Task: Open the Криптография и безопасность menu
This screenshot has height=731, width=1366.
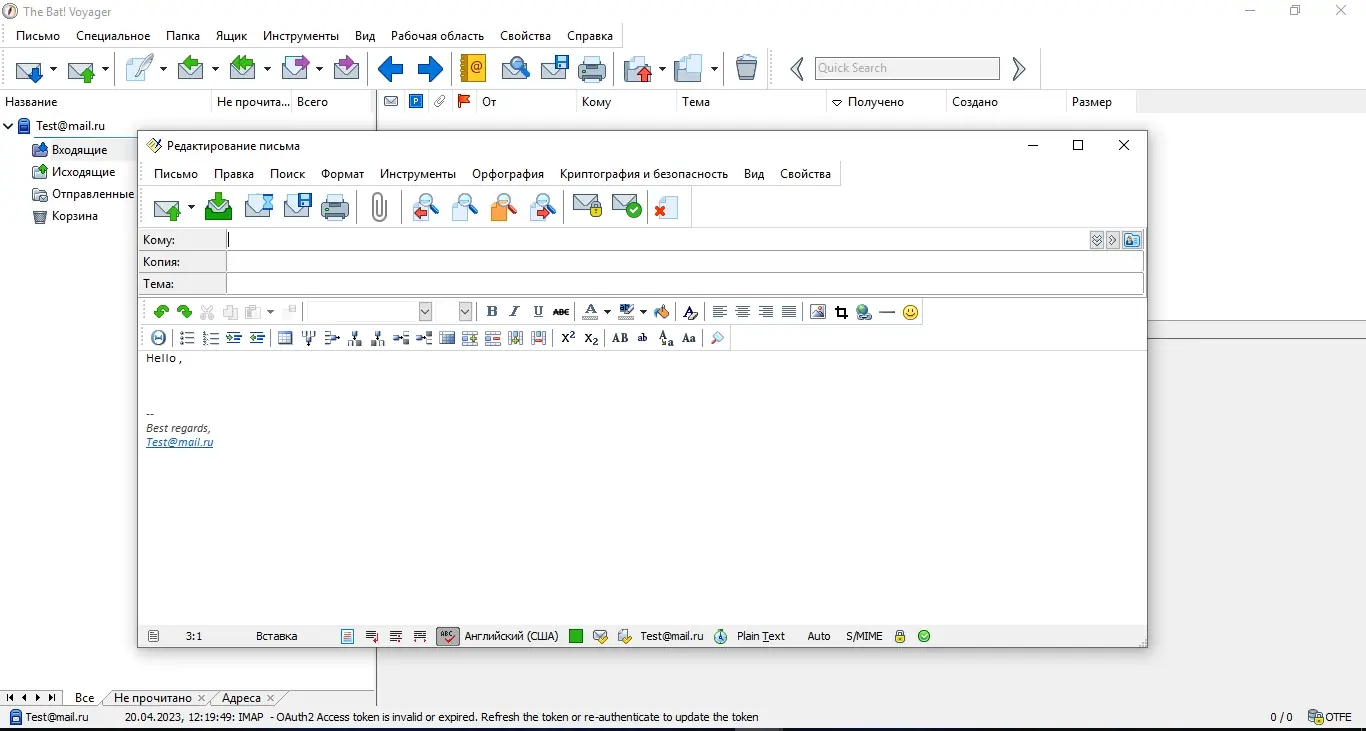Action: pos(644,174)
